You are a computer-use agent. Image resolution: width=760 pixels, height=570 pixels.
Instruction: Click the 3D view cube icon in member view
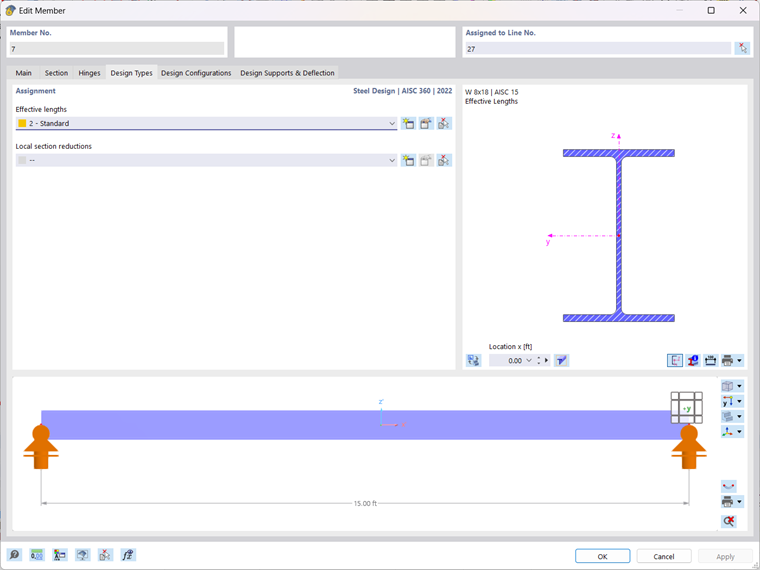click(x=728, y=386)
